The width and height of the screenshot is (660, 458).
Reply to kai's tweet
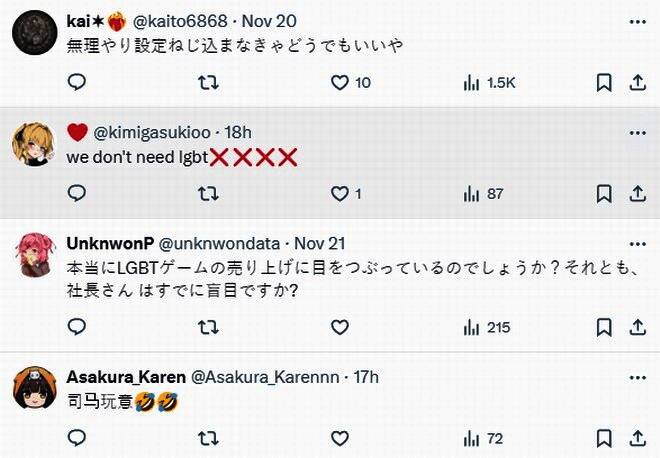(x=77, y=83)
